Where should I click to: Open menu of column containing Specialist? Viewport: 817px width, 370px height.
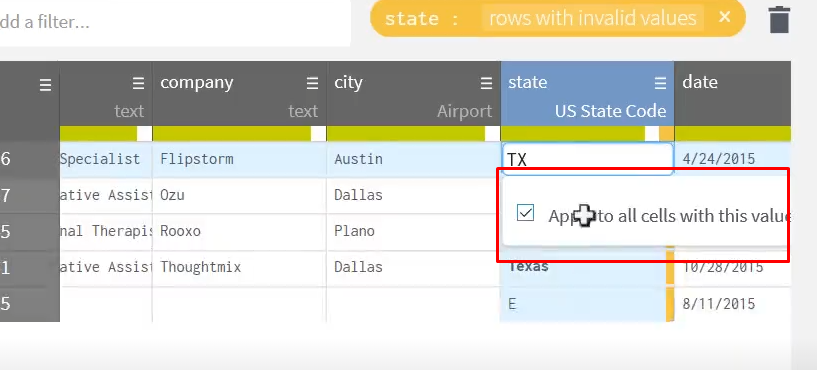138,83
